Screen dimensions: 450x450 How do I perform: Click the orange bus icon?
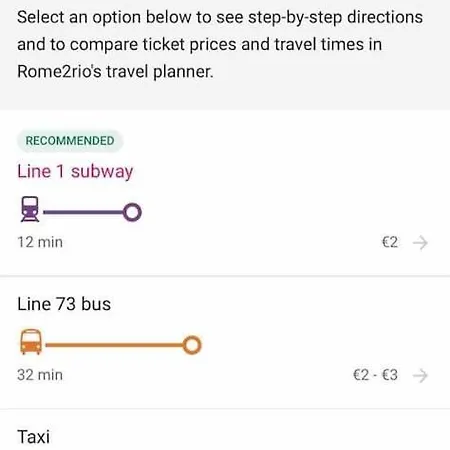click(31, 342)
